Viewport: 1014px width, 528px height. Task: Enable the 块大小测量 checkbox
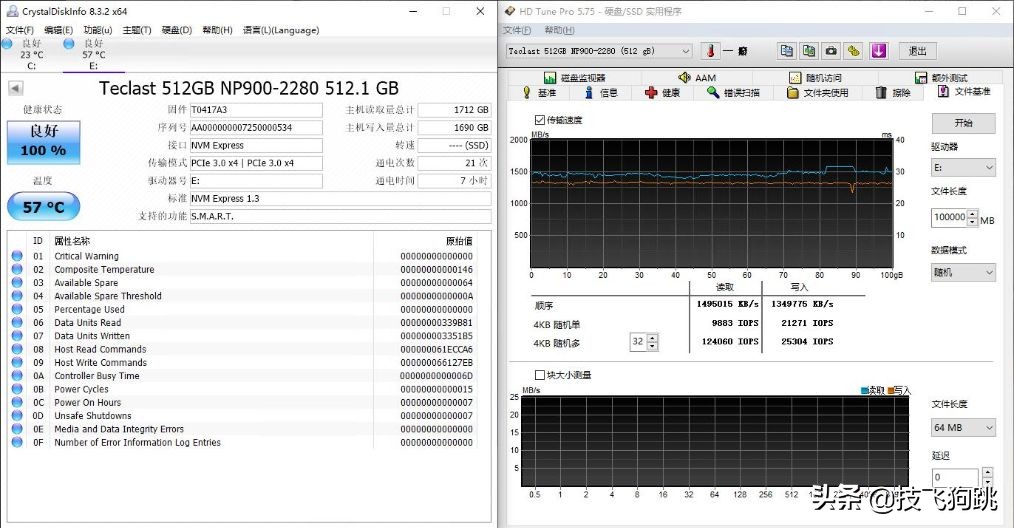click(540, 375)
